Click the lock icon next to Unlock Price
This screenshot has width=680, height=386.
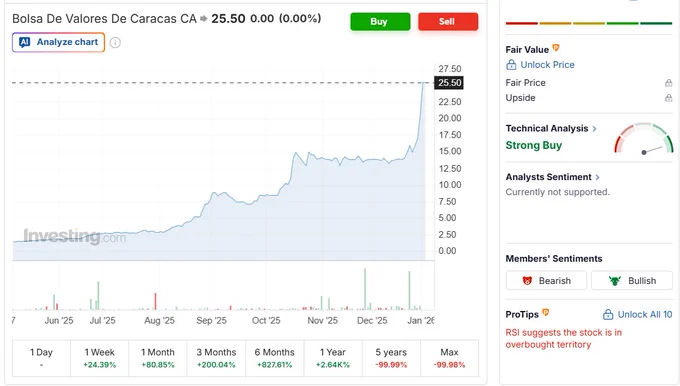tap(511, 65)
